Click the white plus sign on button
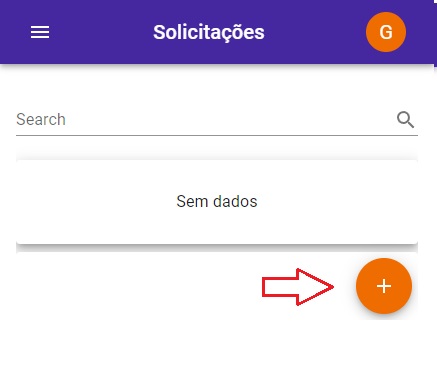Viewport: 437px width, 389px height. click(384, 286)
